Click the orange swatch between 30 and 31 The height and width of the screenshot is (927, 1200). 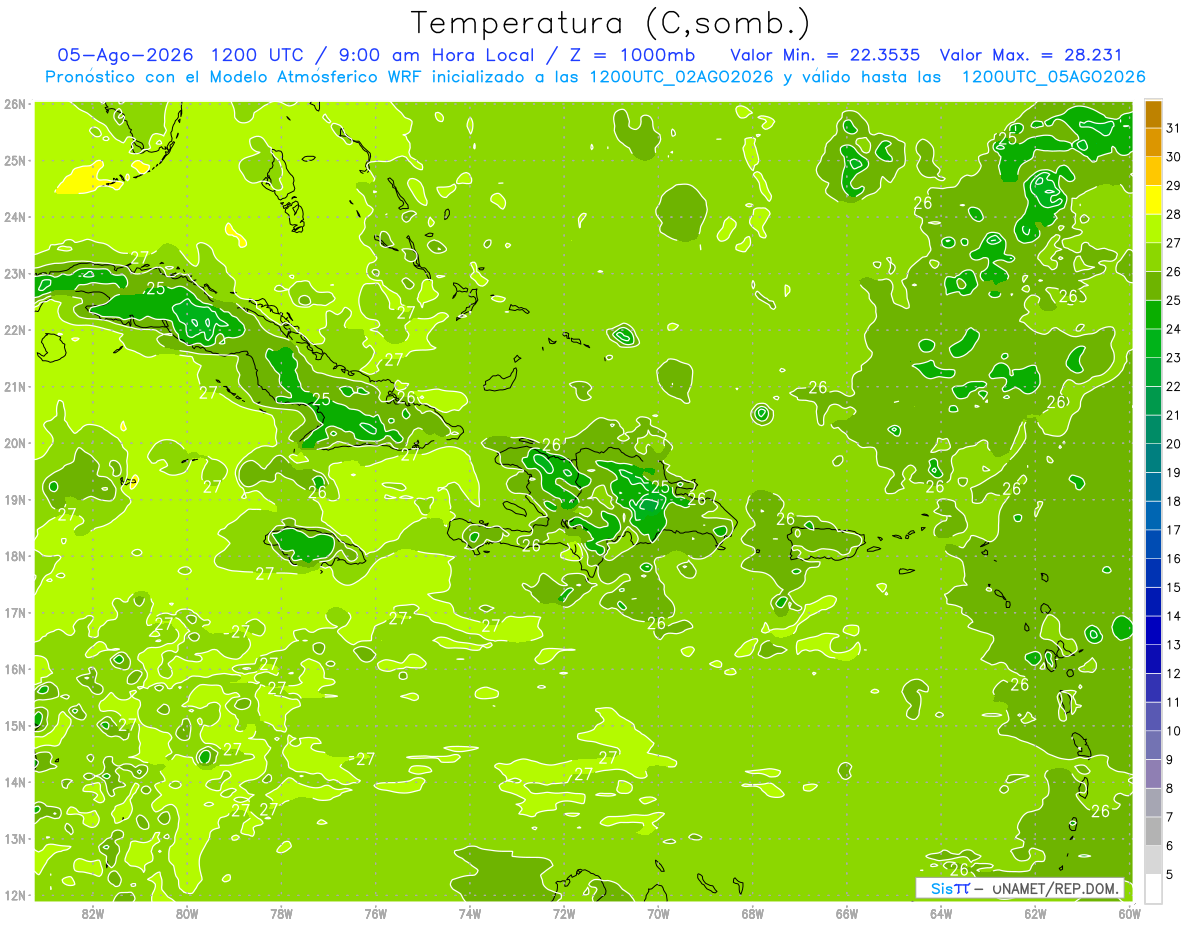tap(1153, 143)
